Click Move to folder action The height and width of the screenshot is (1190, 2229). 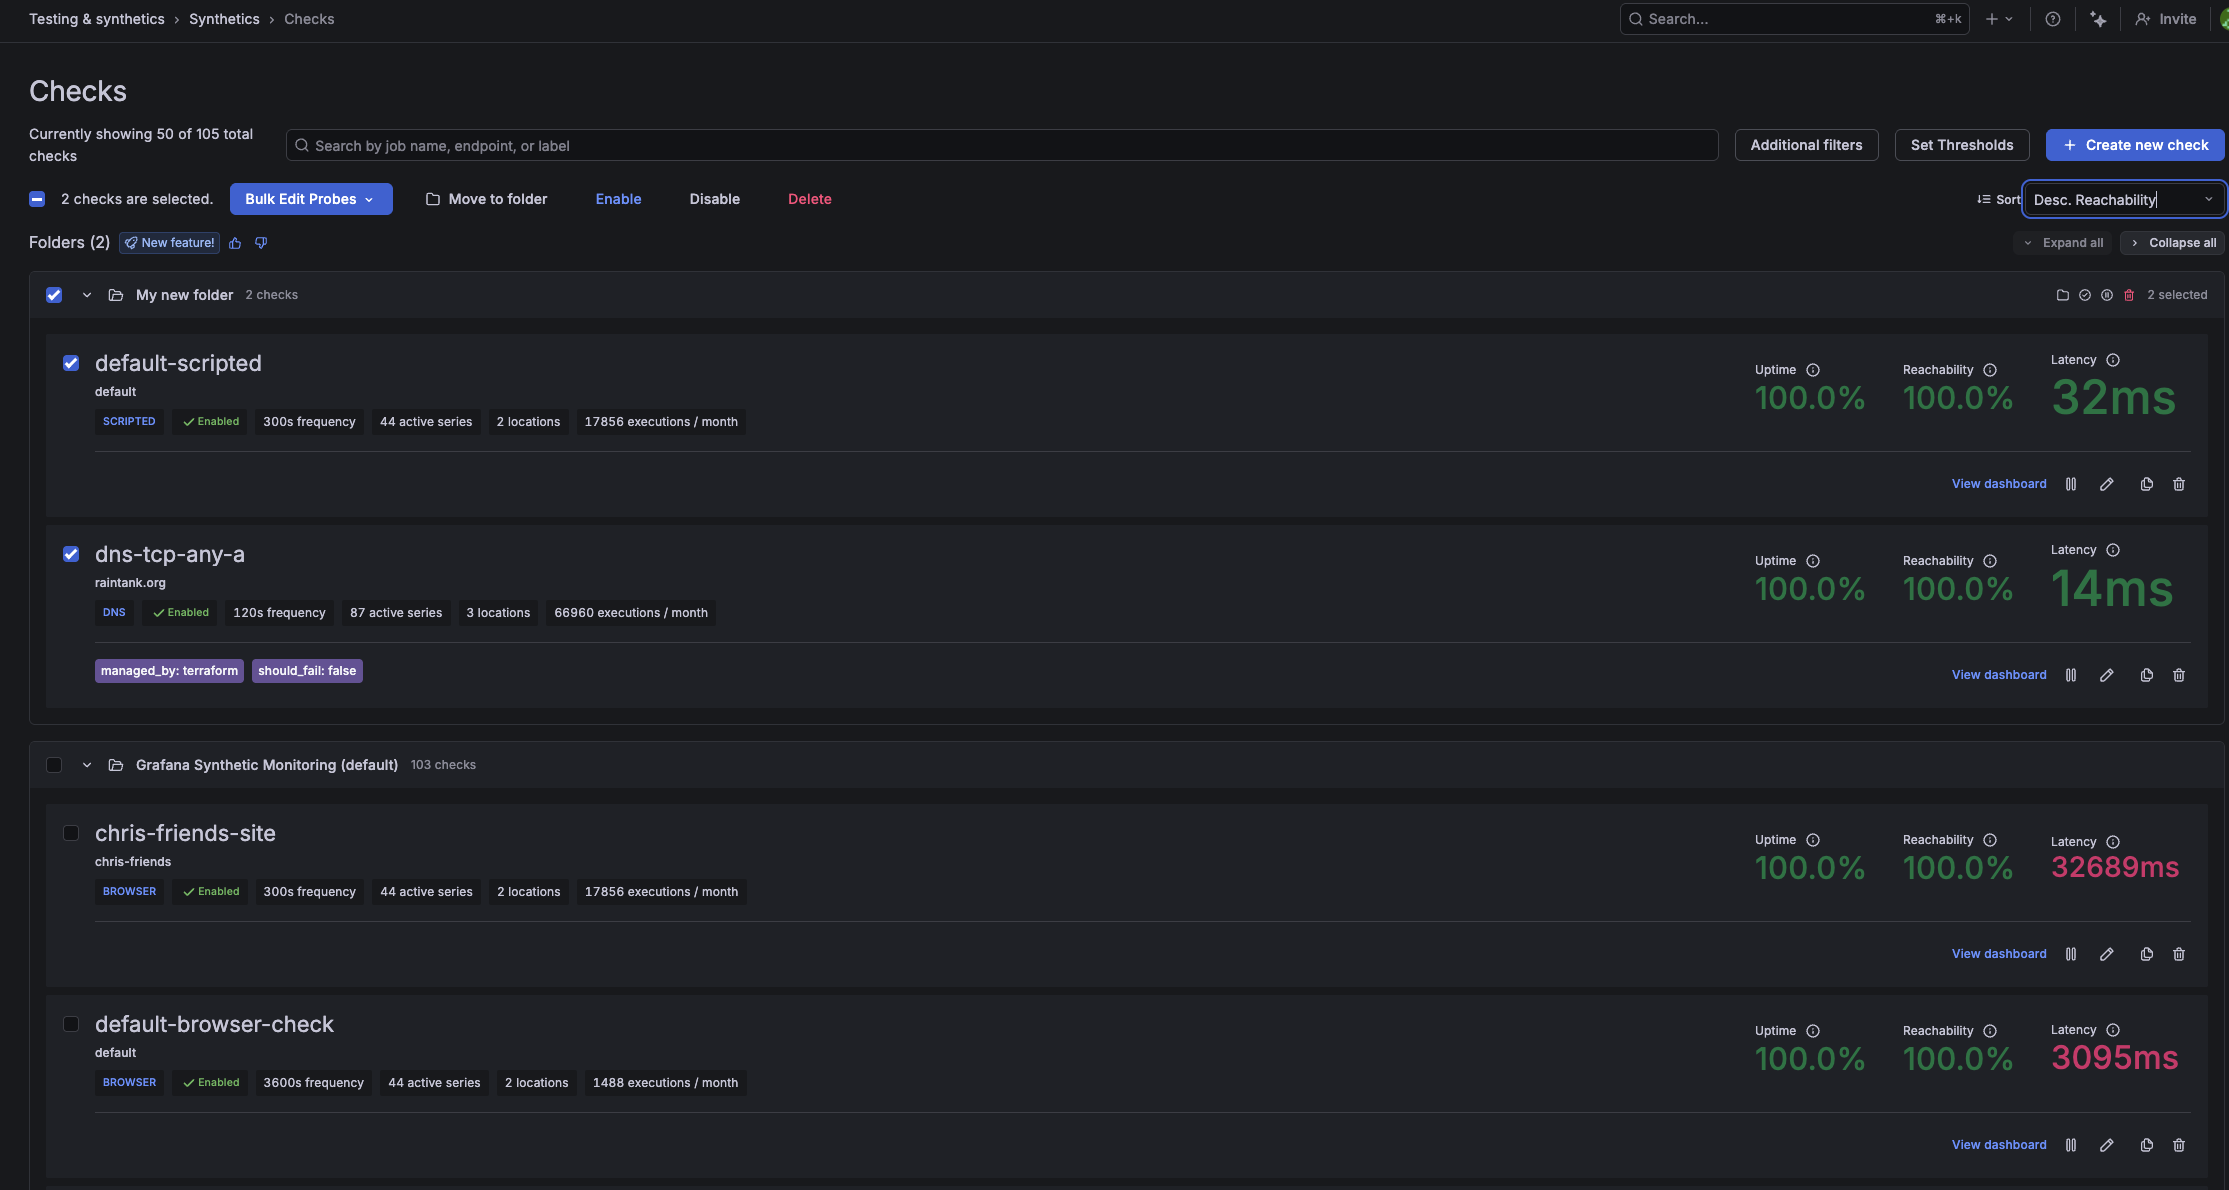point(486,199)
